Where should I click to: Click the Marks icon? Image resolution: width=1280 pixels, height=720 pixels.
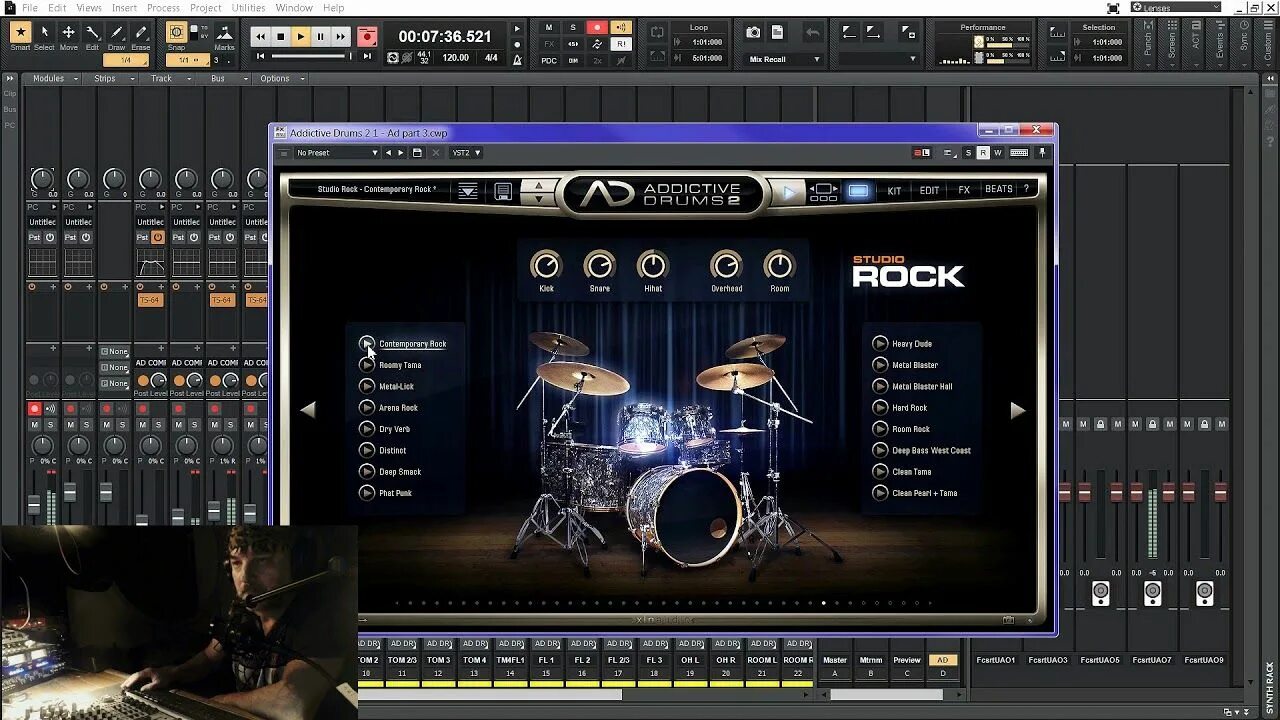tap(224, 36)
